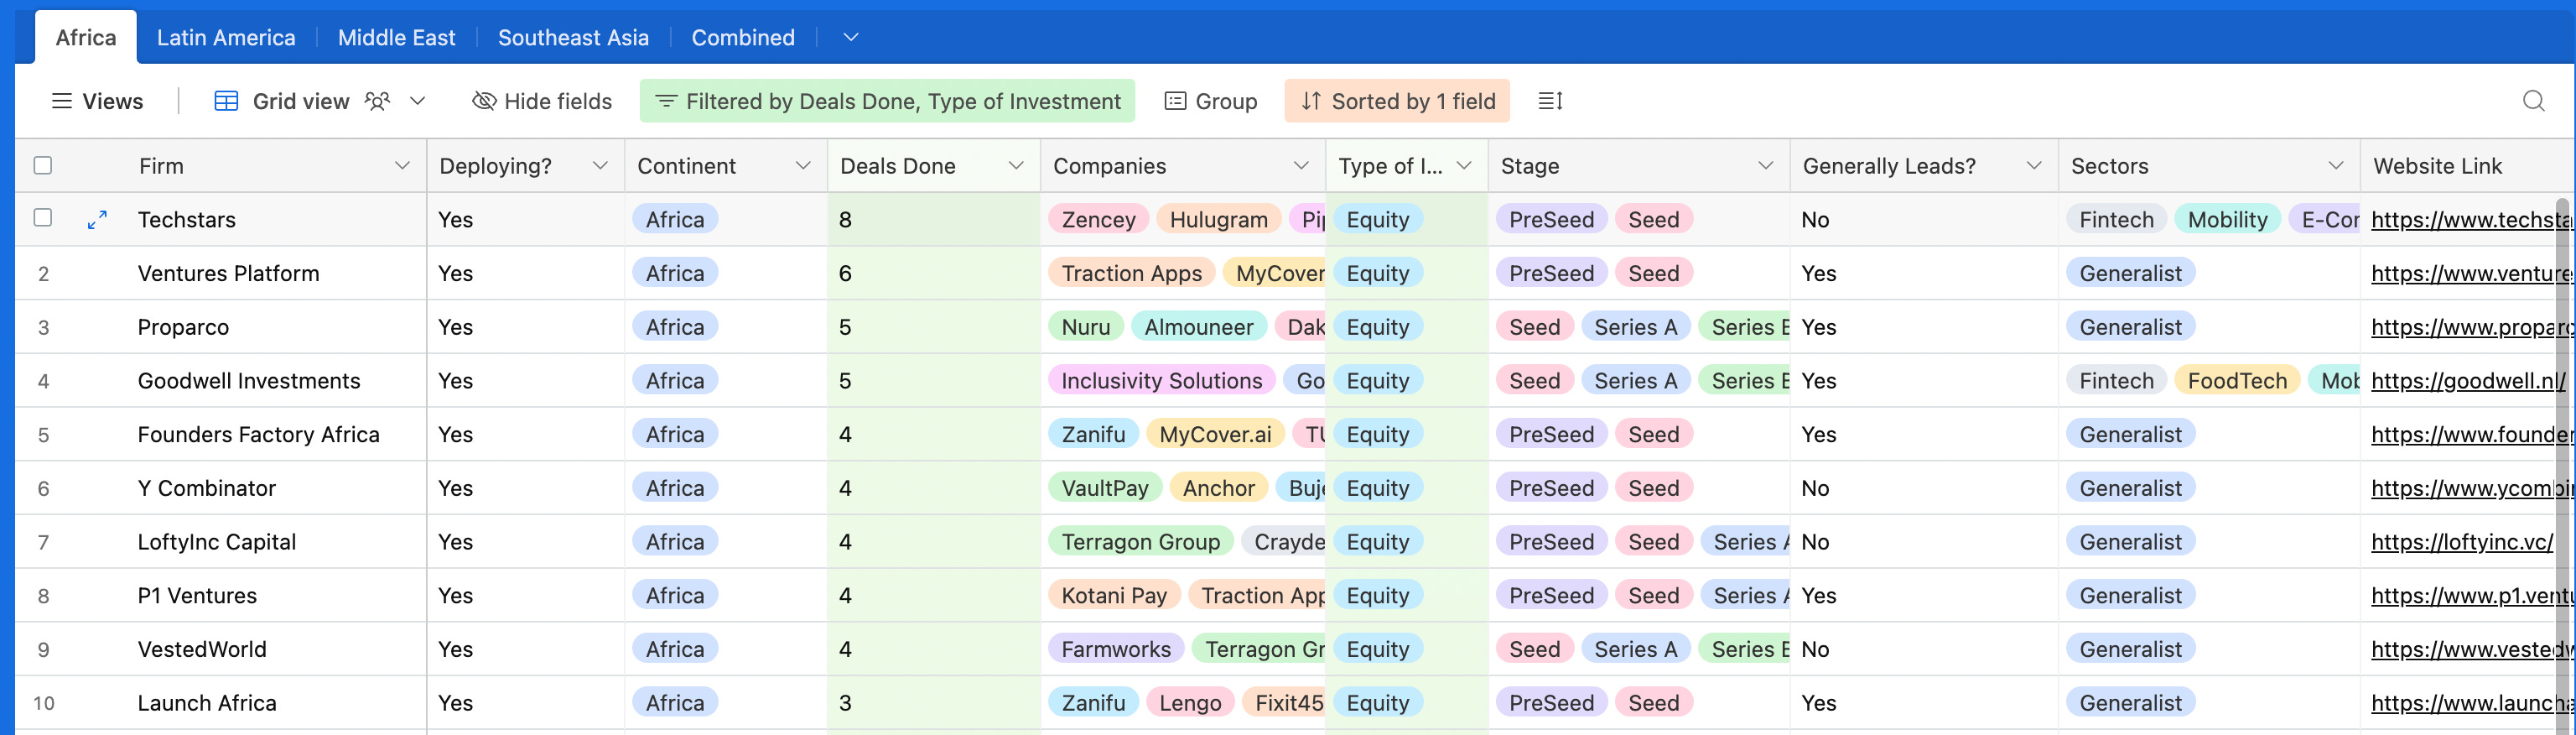Viewport: 2576px width, 735px height.
Task: Click the Anchor company tag
Action: pos(1218,489)
